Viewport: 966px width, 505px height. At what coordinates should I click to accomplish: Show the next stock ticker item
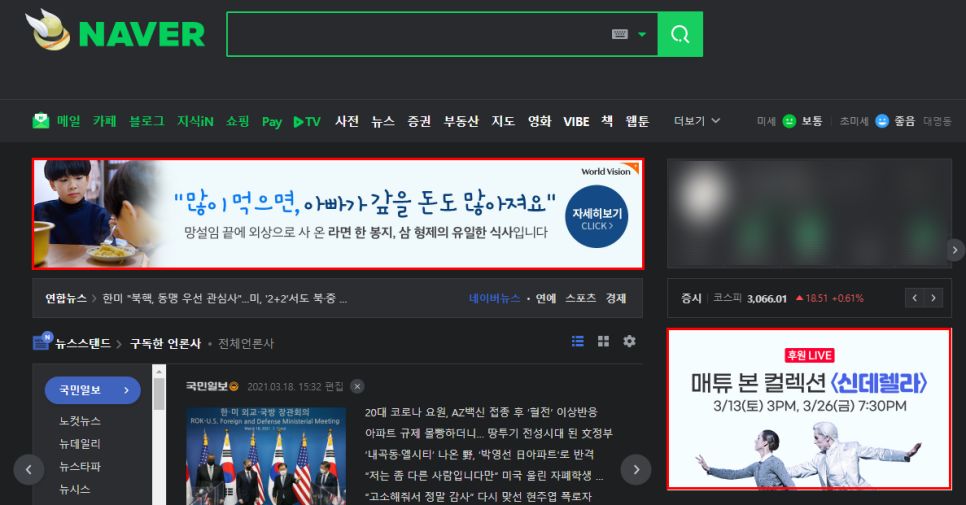(x=934, y=298)
